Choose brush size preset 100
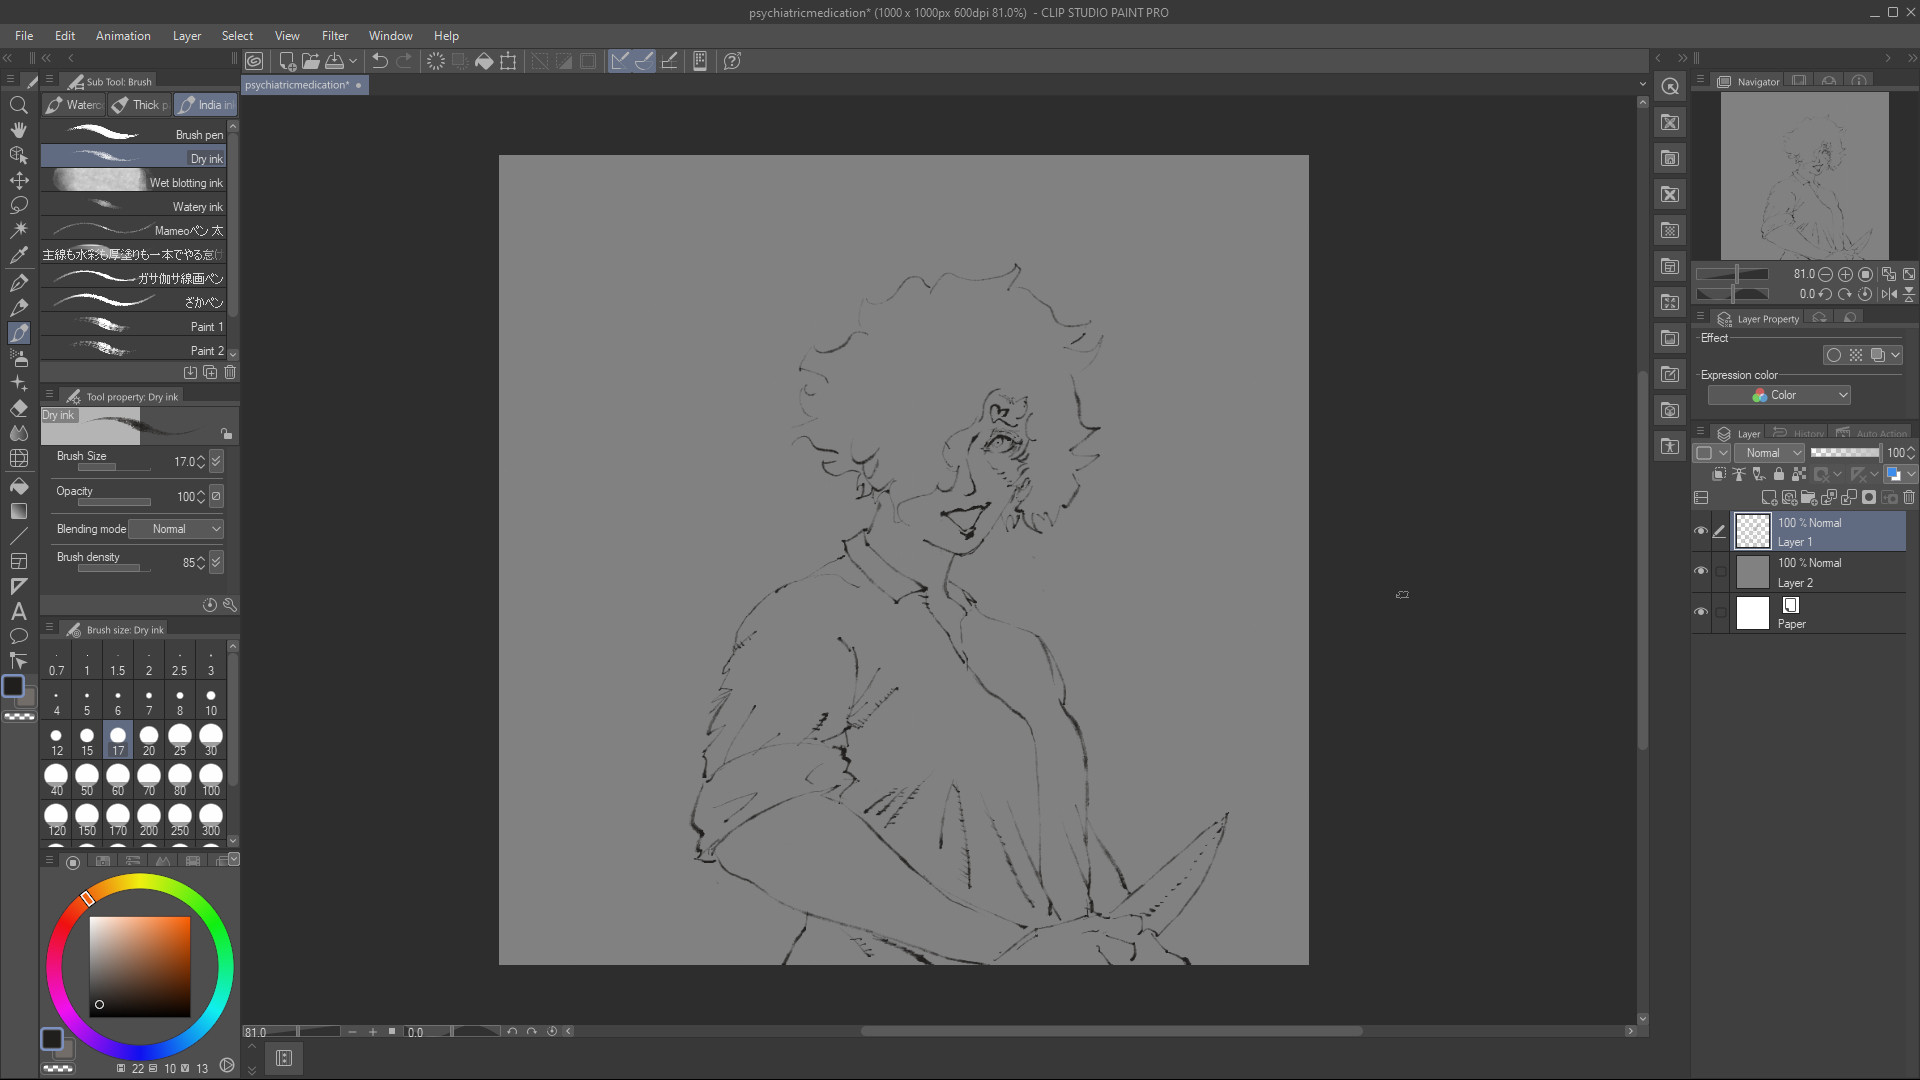 (211, 780)
